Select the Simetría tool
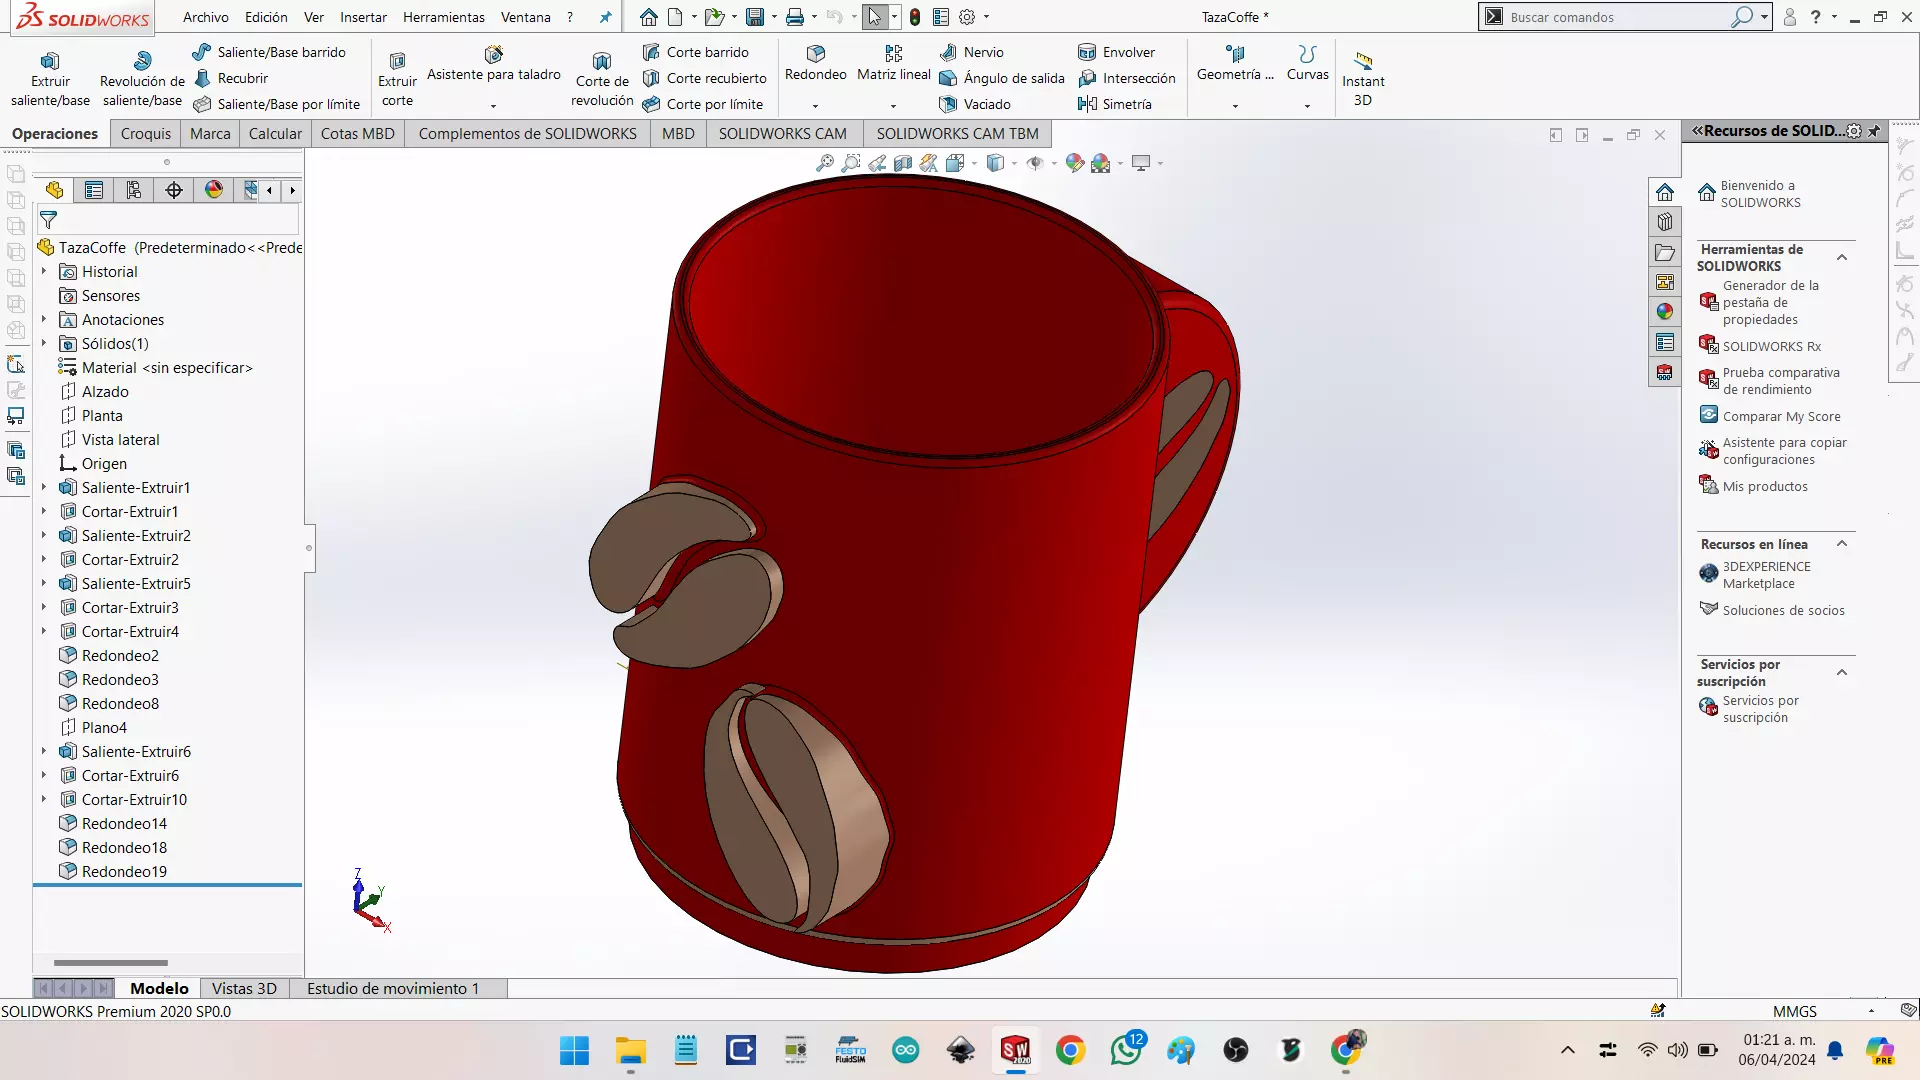1920x1080 pixels. click(1115, 104)
